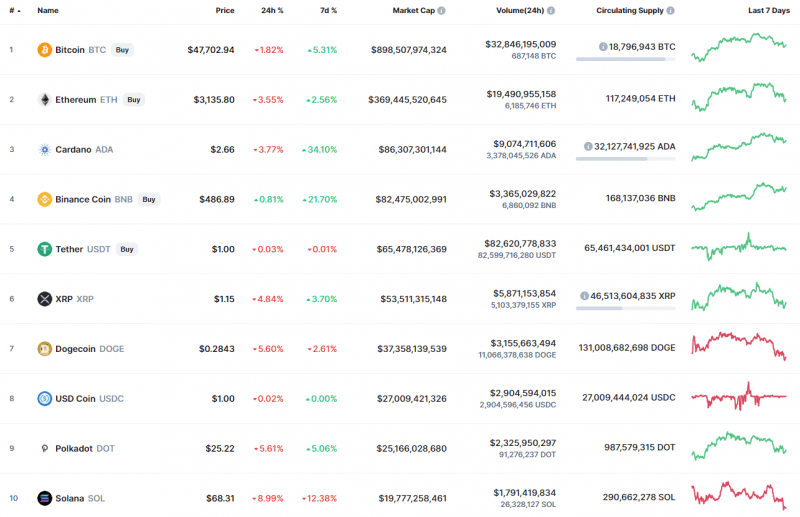Click the Buy button next to Tether
The height and width of the screenshot is (517, 800).
127,249
